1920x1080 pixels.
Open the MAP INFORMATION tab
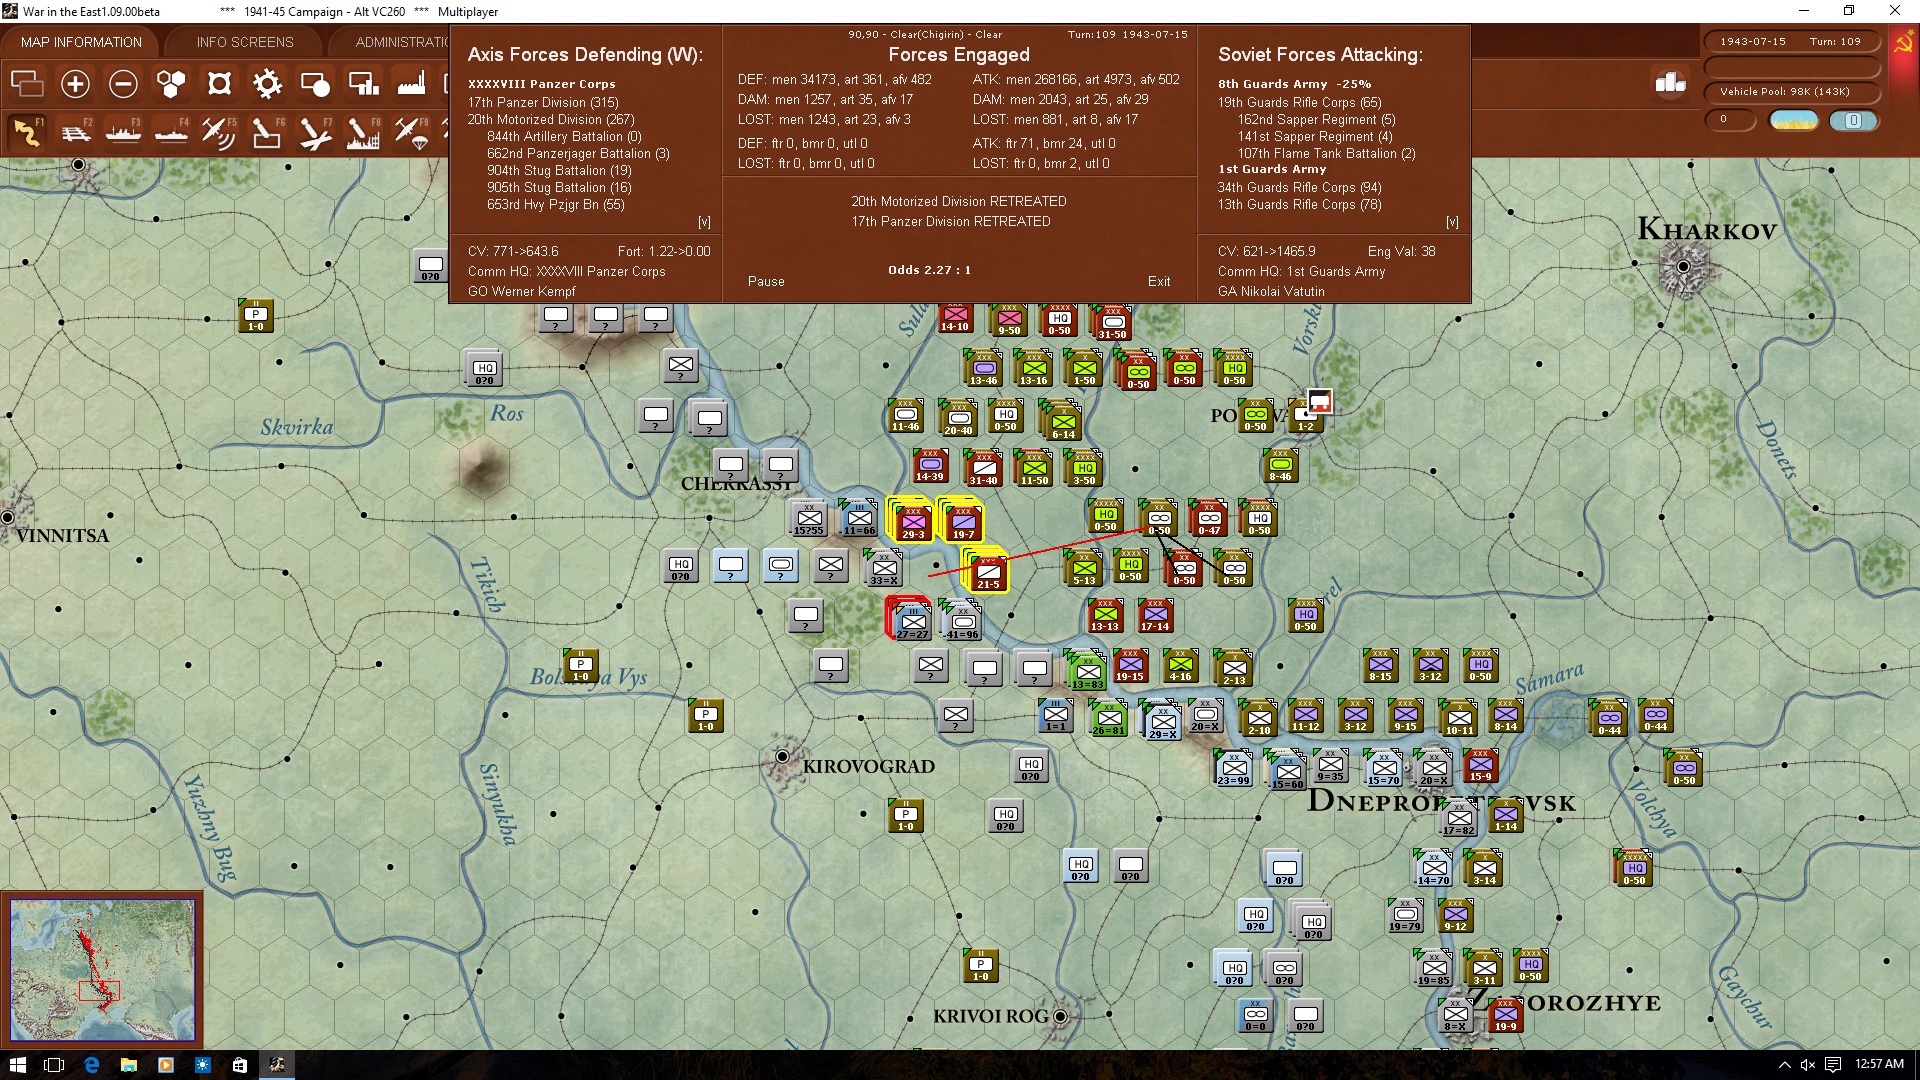[x=81, y=42]
